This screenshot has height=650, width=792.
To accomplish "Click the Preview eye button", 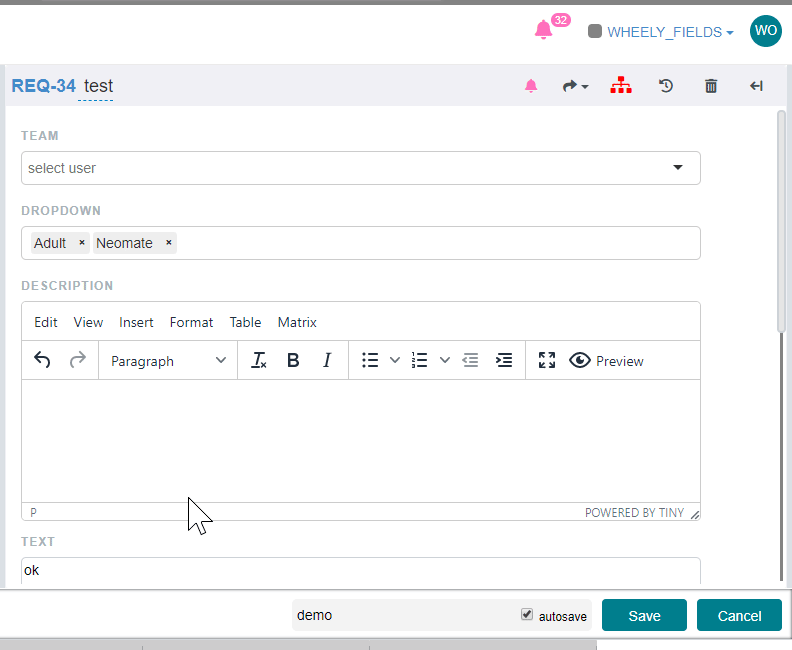I will (606, 361).
